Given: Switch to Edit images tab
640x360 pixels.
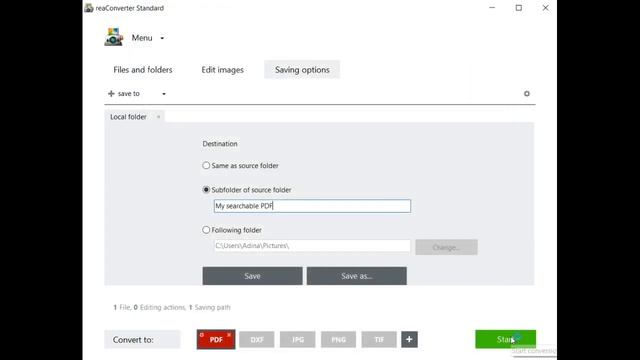Looking at the screenshot, I should coord(222,70).
